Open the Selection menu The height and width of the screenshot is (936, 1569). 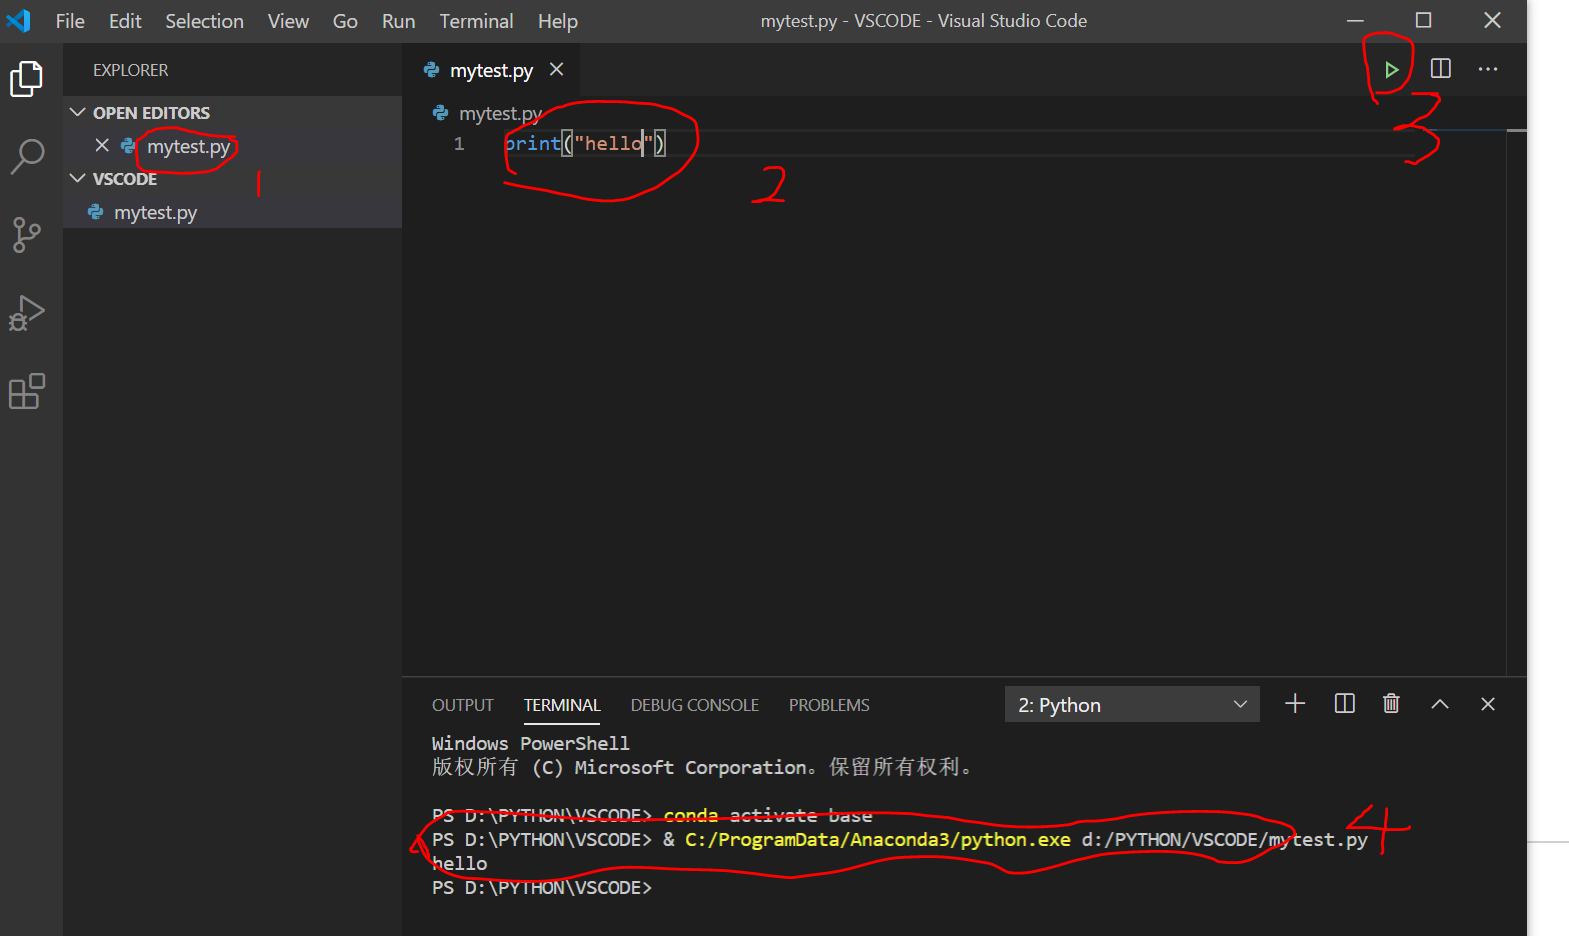pyautogui.click(x=204, y=21)
